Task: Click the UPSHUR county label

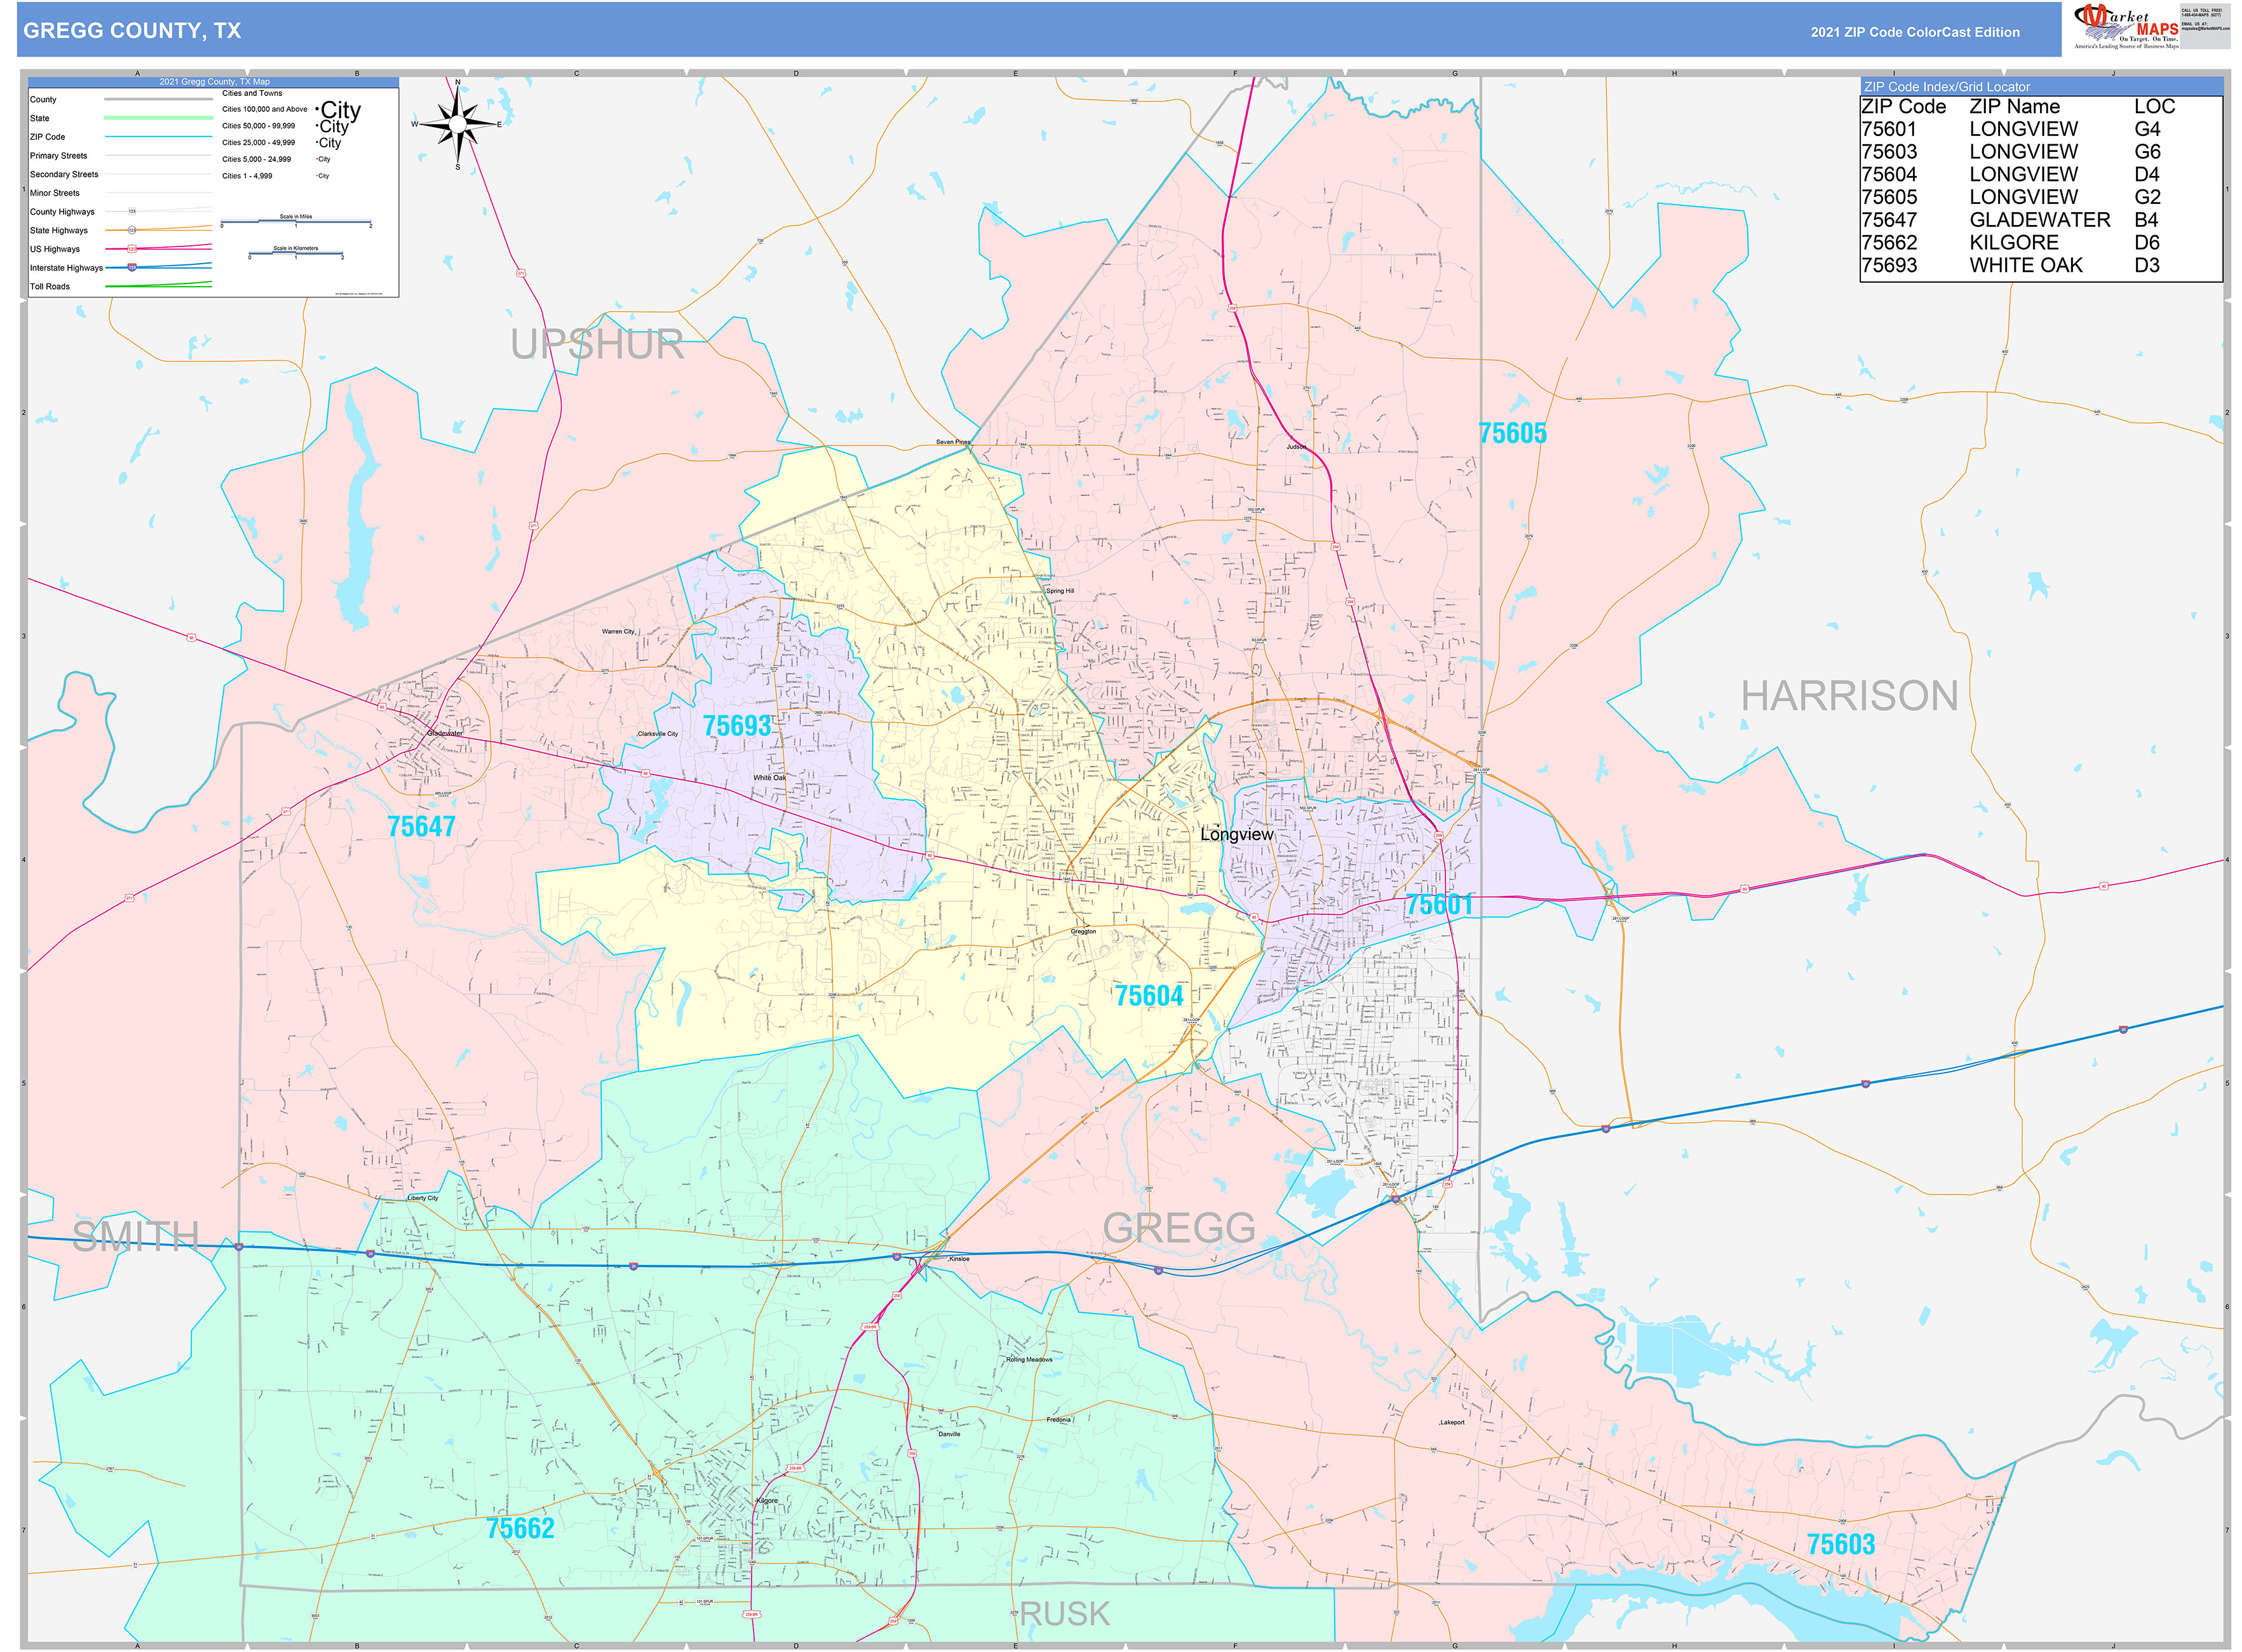Action: (x=597, y=344)
